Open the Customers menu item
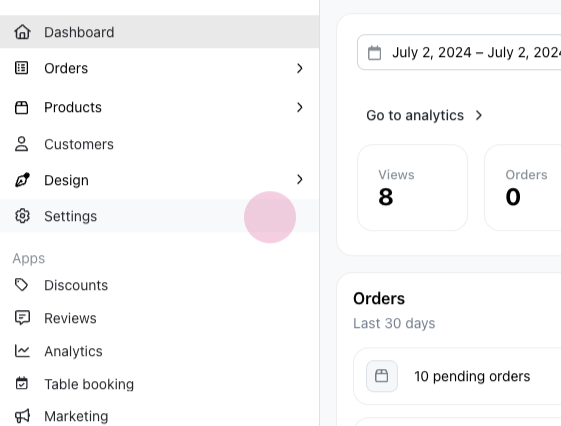This screenshot has width=561, height=426. click(x=160, y=144)
